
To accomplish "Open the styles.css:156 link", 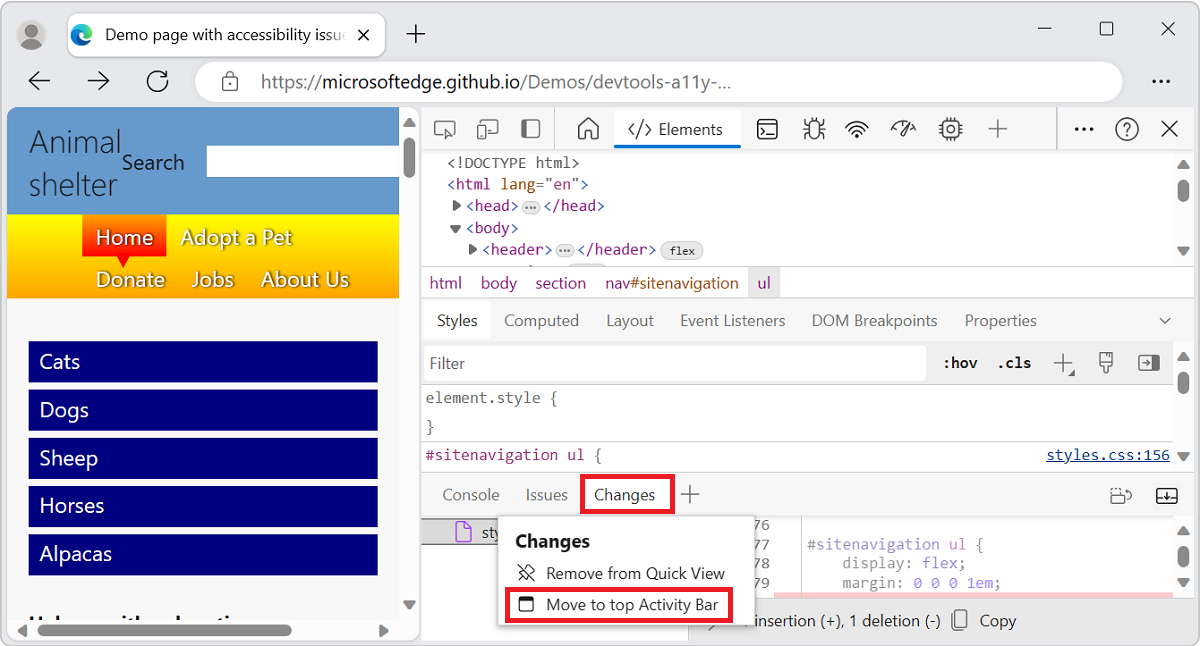I will point(1107,454).
